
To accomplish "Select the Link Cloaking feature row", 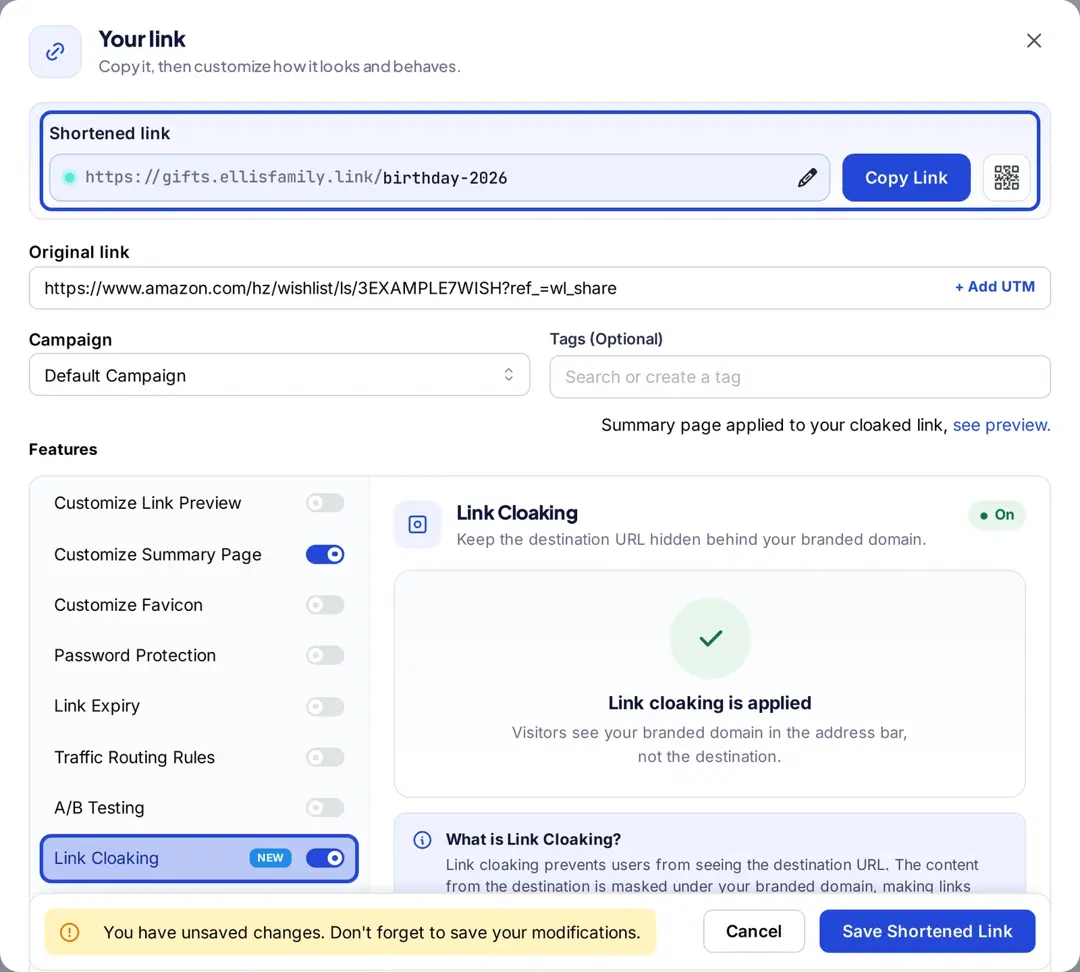I will (199, 858).
